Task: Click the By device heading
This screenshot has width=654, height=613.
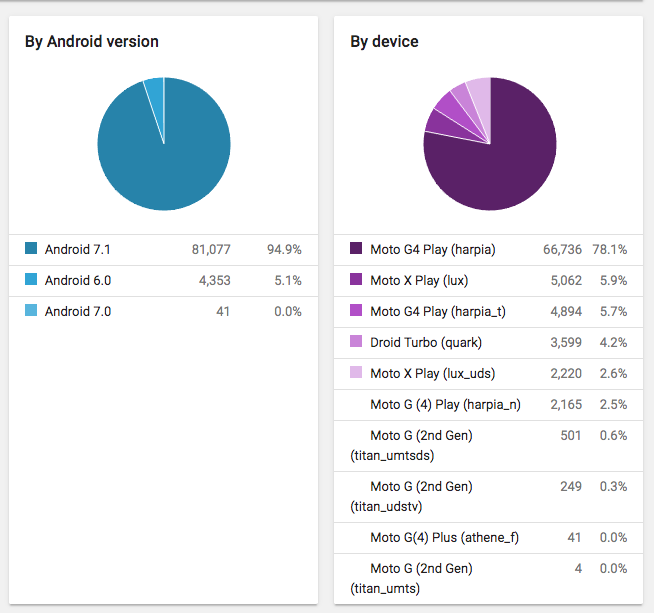Action: [384, 41]
